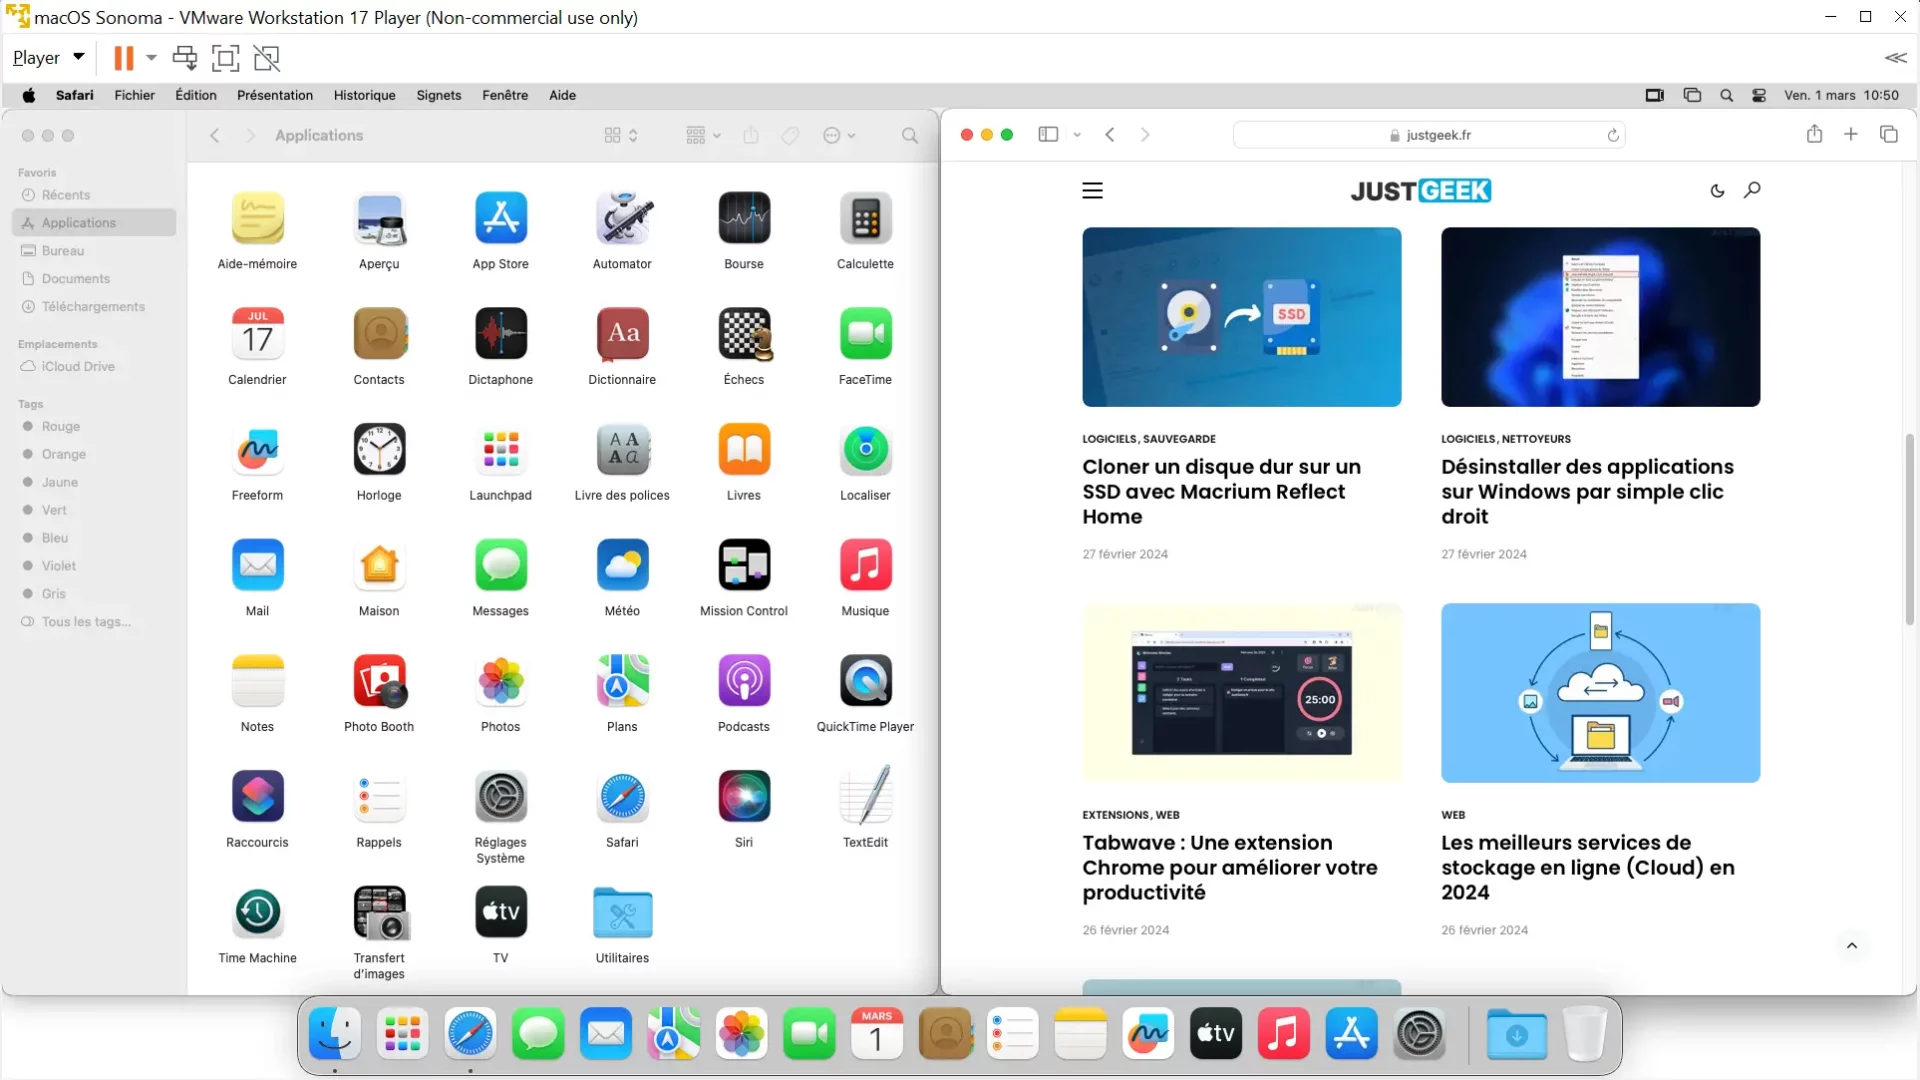Launch Calculette from Applications
Viewport: 1920px width, 1080px height.
[x=865, y=218]
